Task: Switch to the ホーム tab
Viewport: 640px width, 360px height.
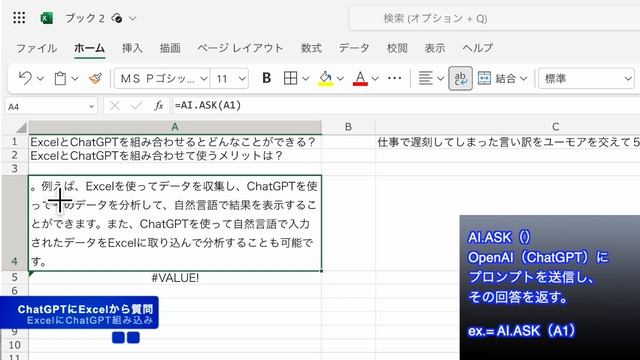Action: point(89,48)
